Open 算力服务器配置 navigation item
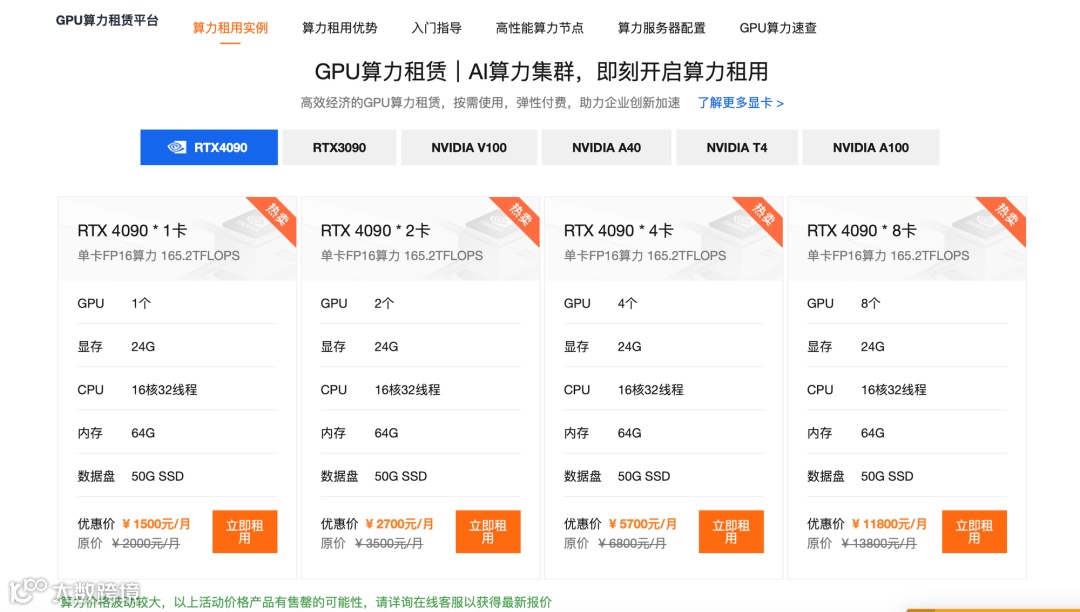The width and height of the screenshot is (1080, 612). coord(661,28)
